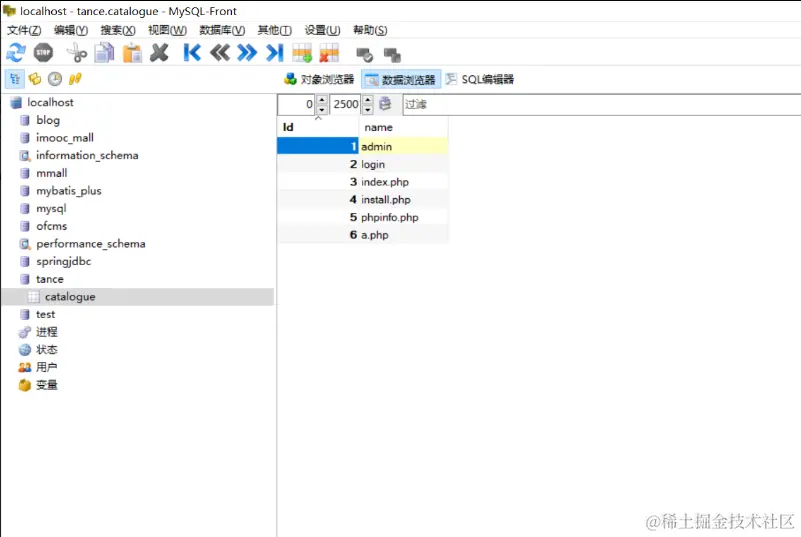Open the yellow fourth sidebar view icon
Screen dimensions: 801x537
point(75,79)
